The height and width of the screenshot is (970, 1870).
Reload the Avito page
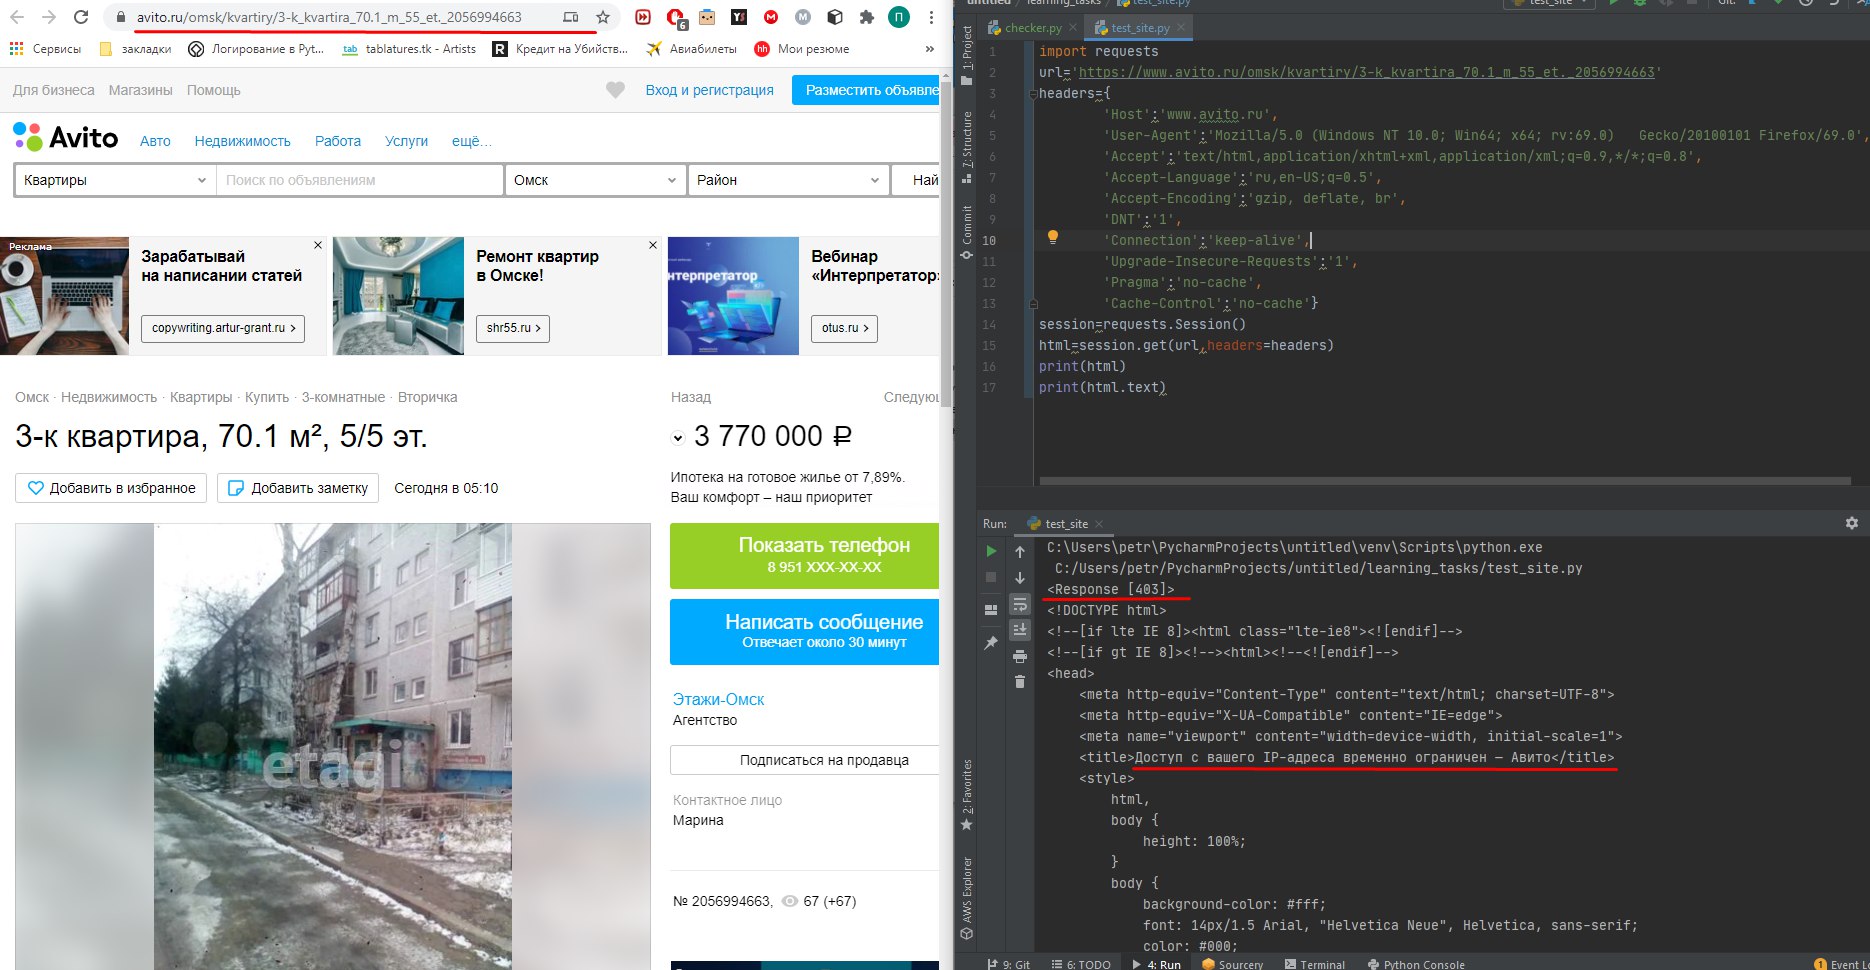(82, 17)
